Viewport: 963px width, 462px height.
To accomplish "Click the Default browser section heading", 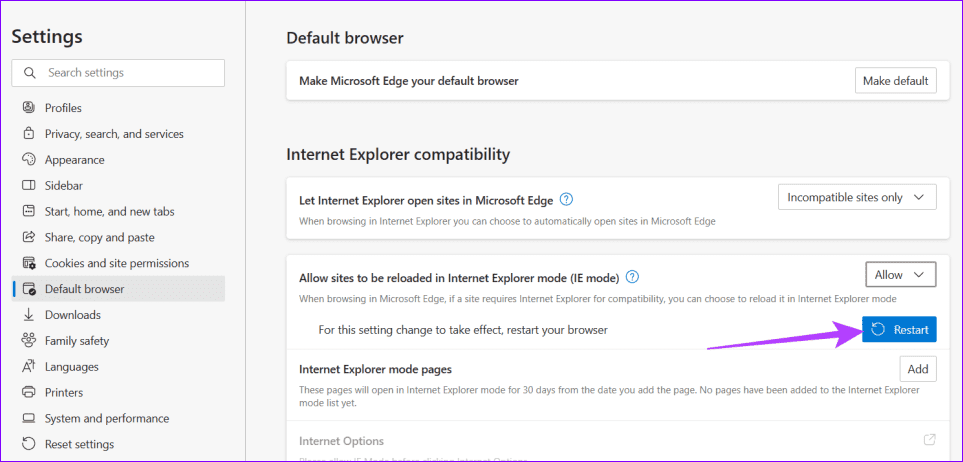I will click(345, 38).
